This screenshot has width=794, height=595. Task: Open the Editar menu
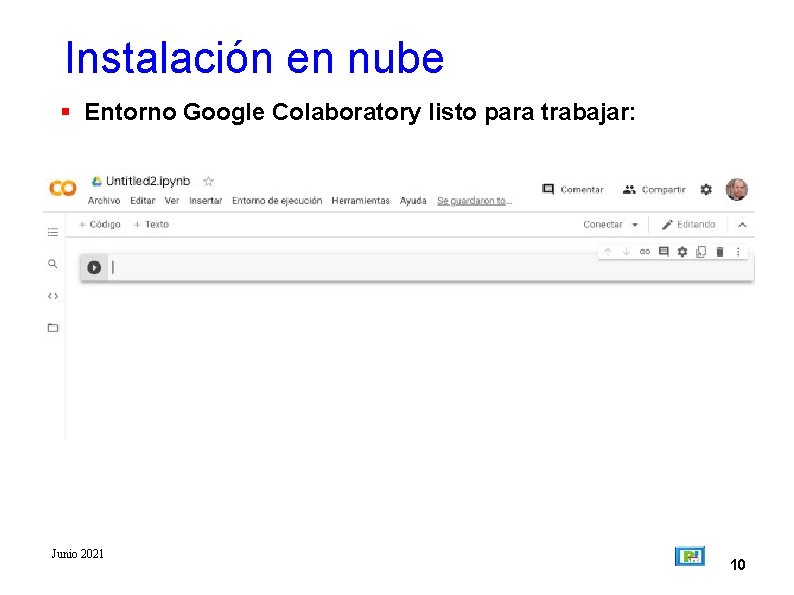click(x=143, y=201)
